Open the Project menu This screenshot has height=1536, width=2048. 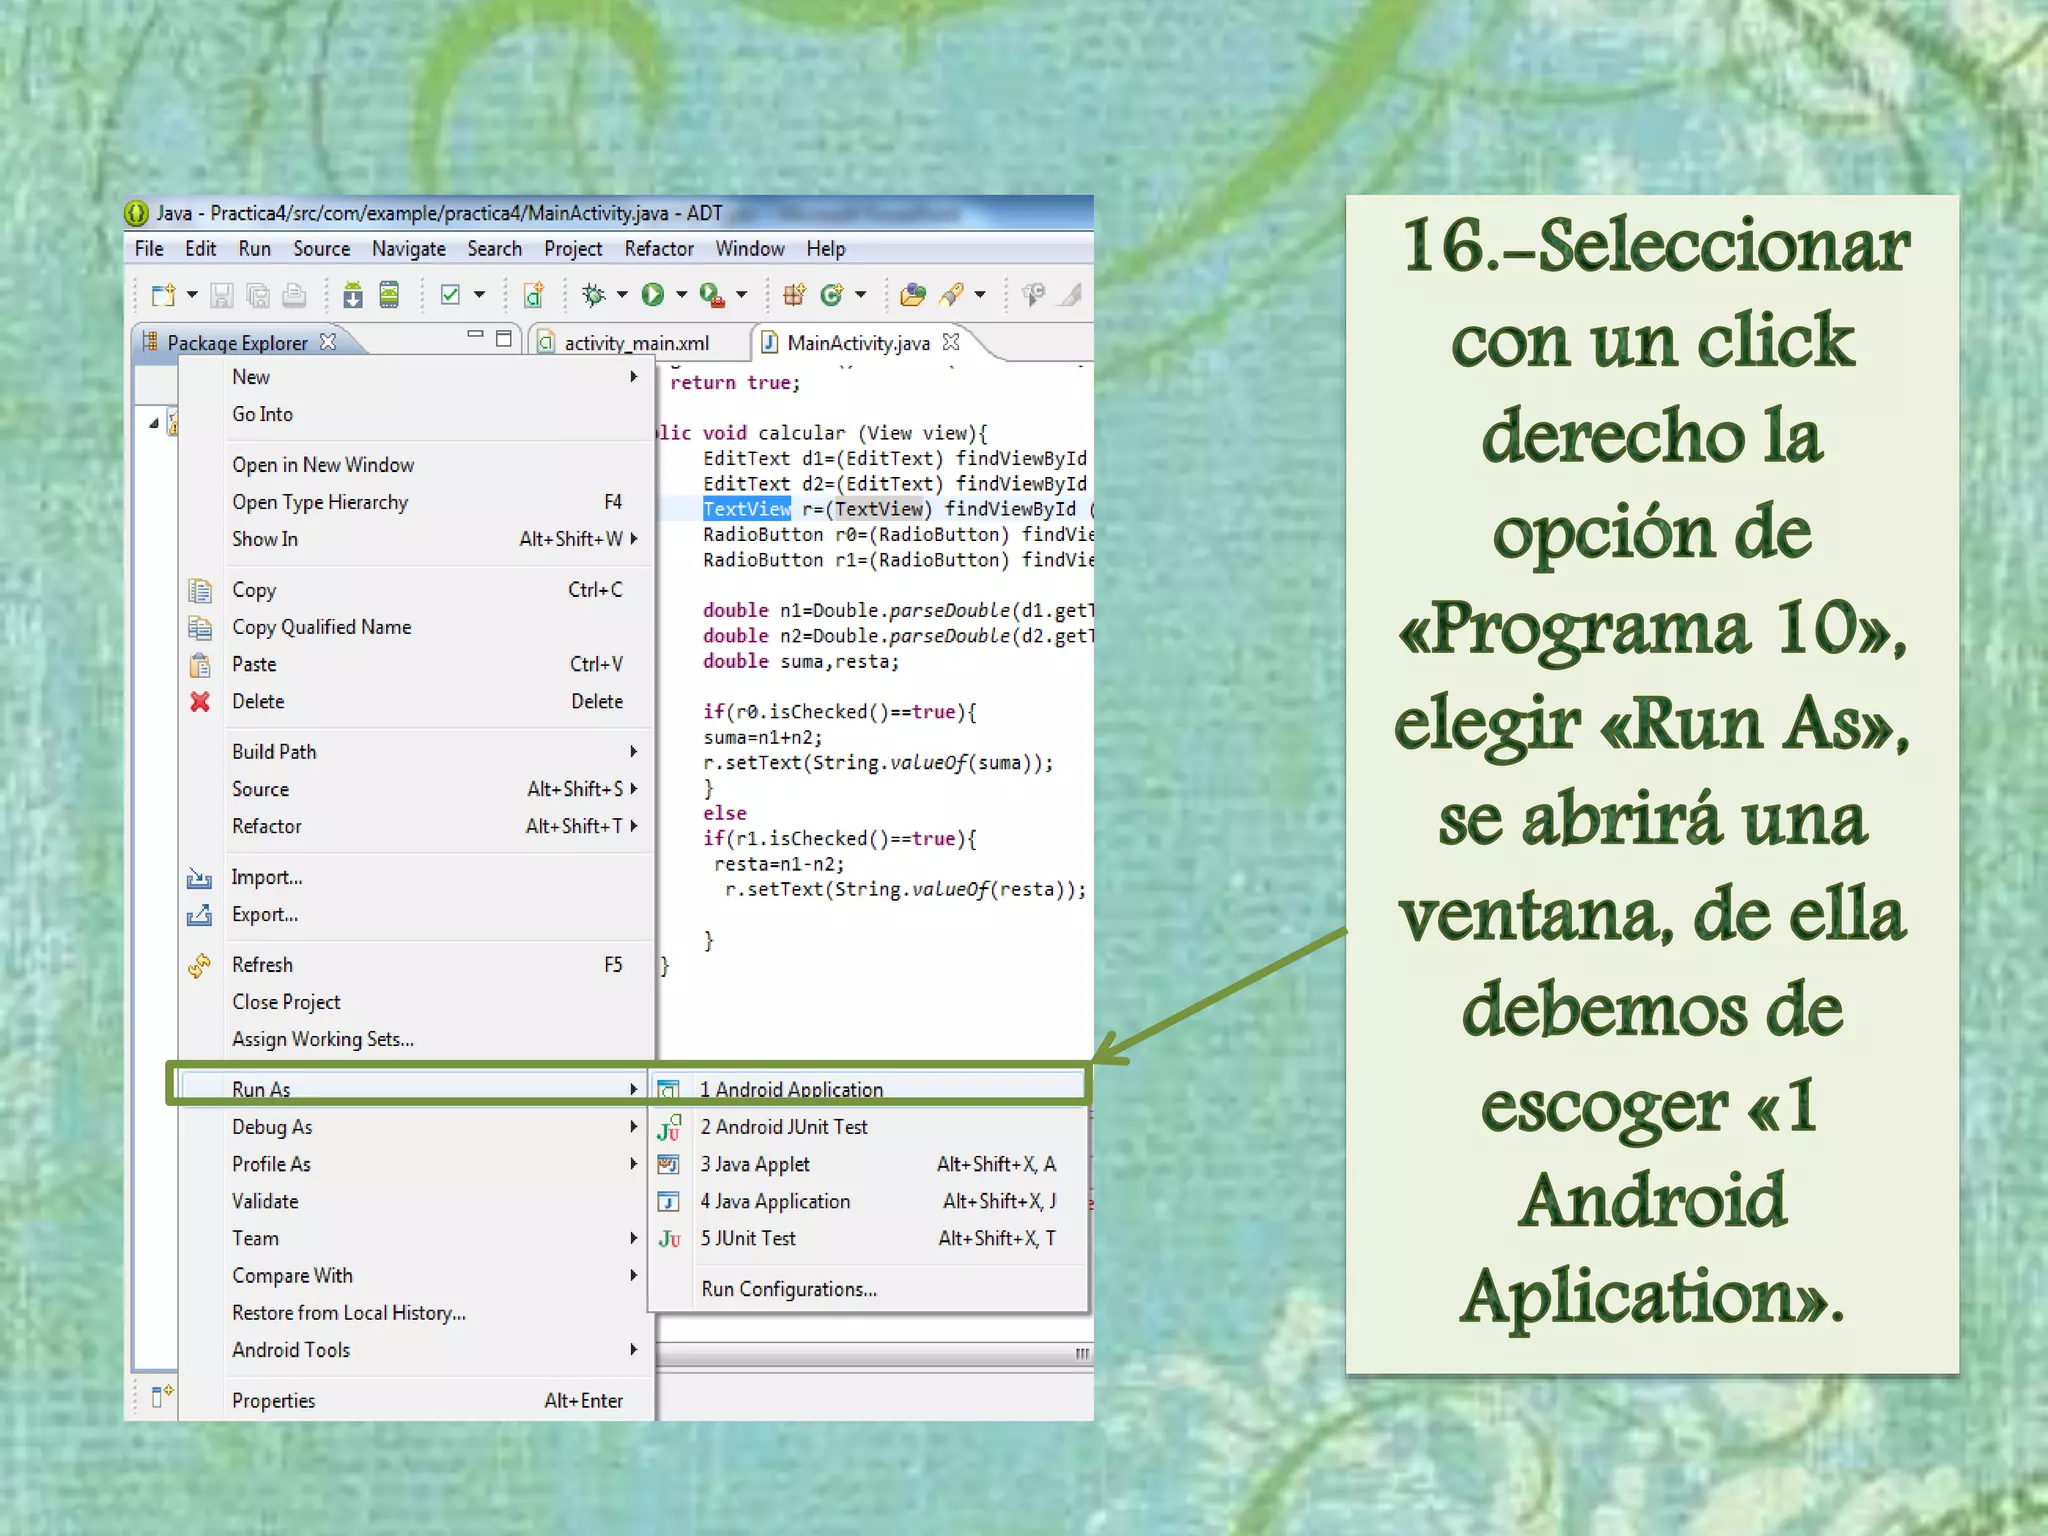click(573, 249)
